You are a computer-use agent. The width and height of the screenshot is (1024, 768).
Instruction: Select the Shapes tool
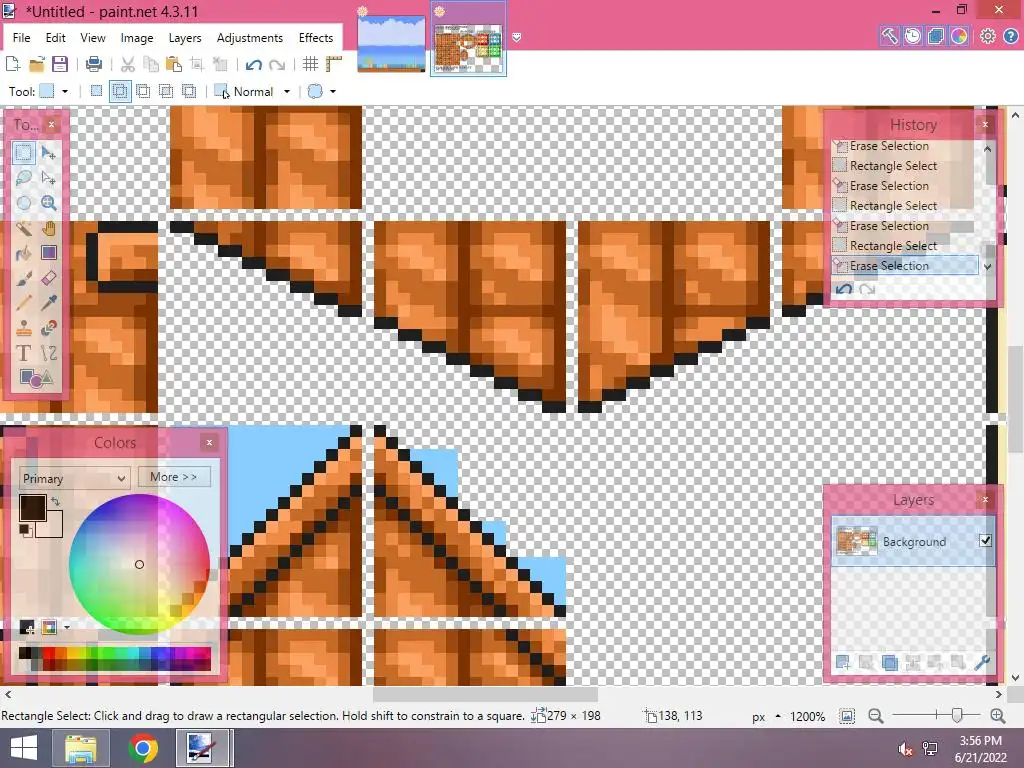click(35, 378)
